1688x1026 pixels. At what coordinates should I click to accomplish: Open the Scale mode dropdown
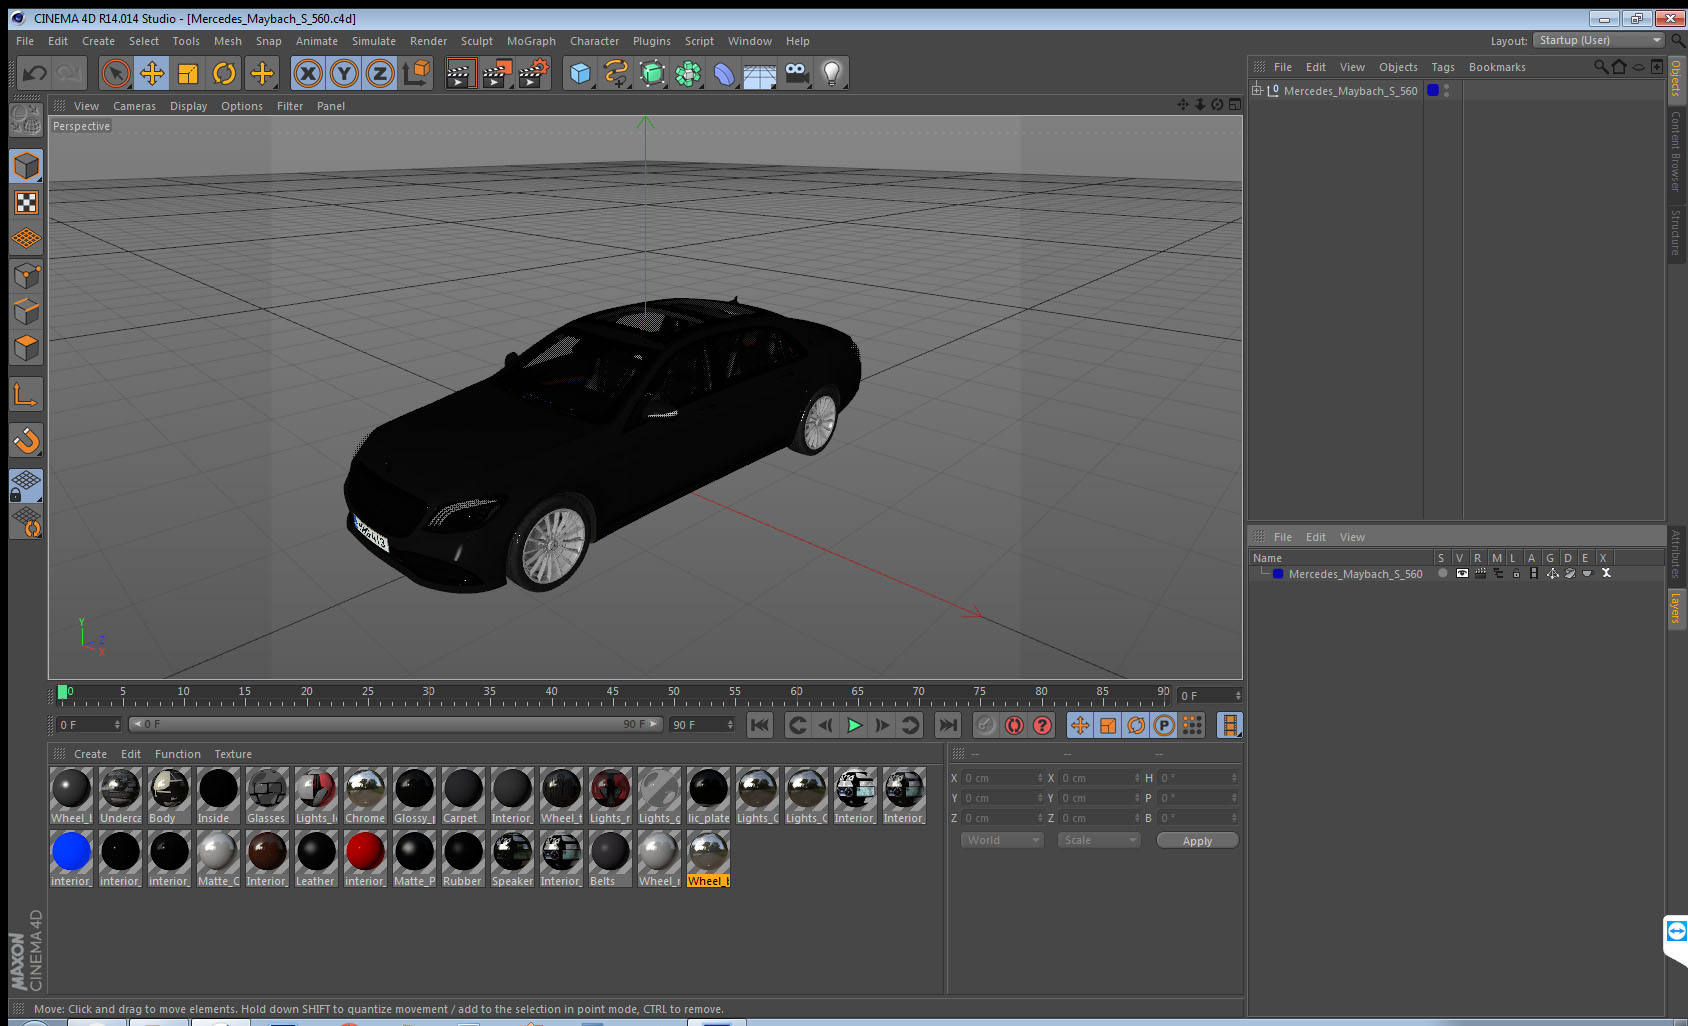[1099, 840]
